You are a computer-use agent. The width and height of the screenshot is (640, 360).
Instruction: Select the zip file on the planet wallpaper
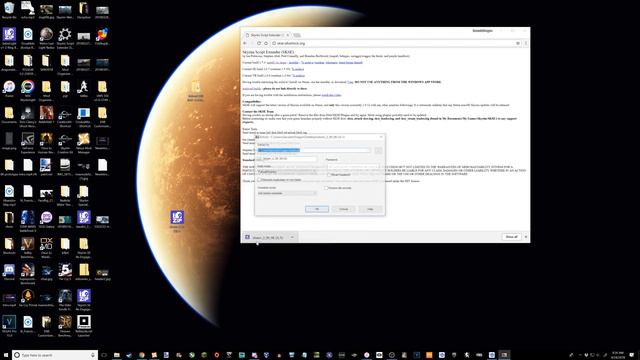177,221
